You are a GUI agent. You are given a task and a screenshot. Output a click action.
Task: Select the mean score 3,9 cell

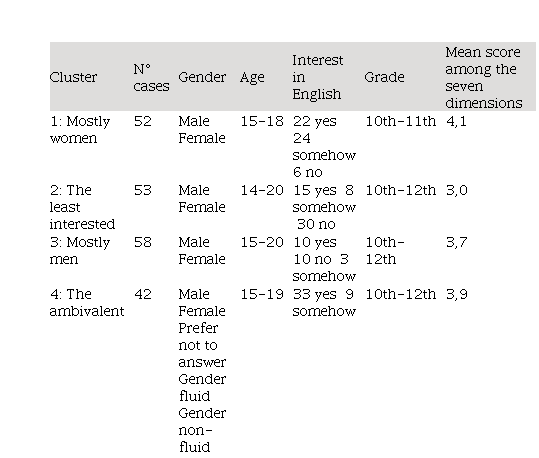click(457, 294)
